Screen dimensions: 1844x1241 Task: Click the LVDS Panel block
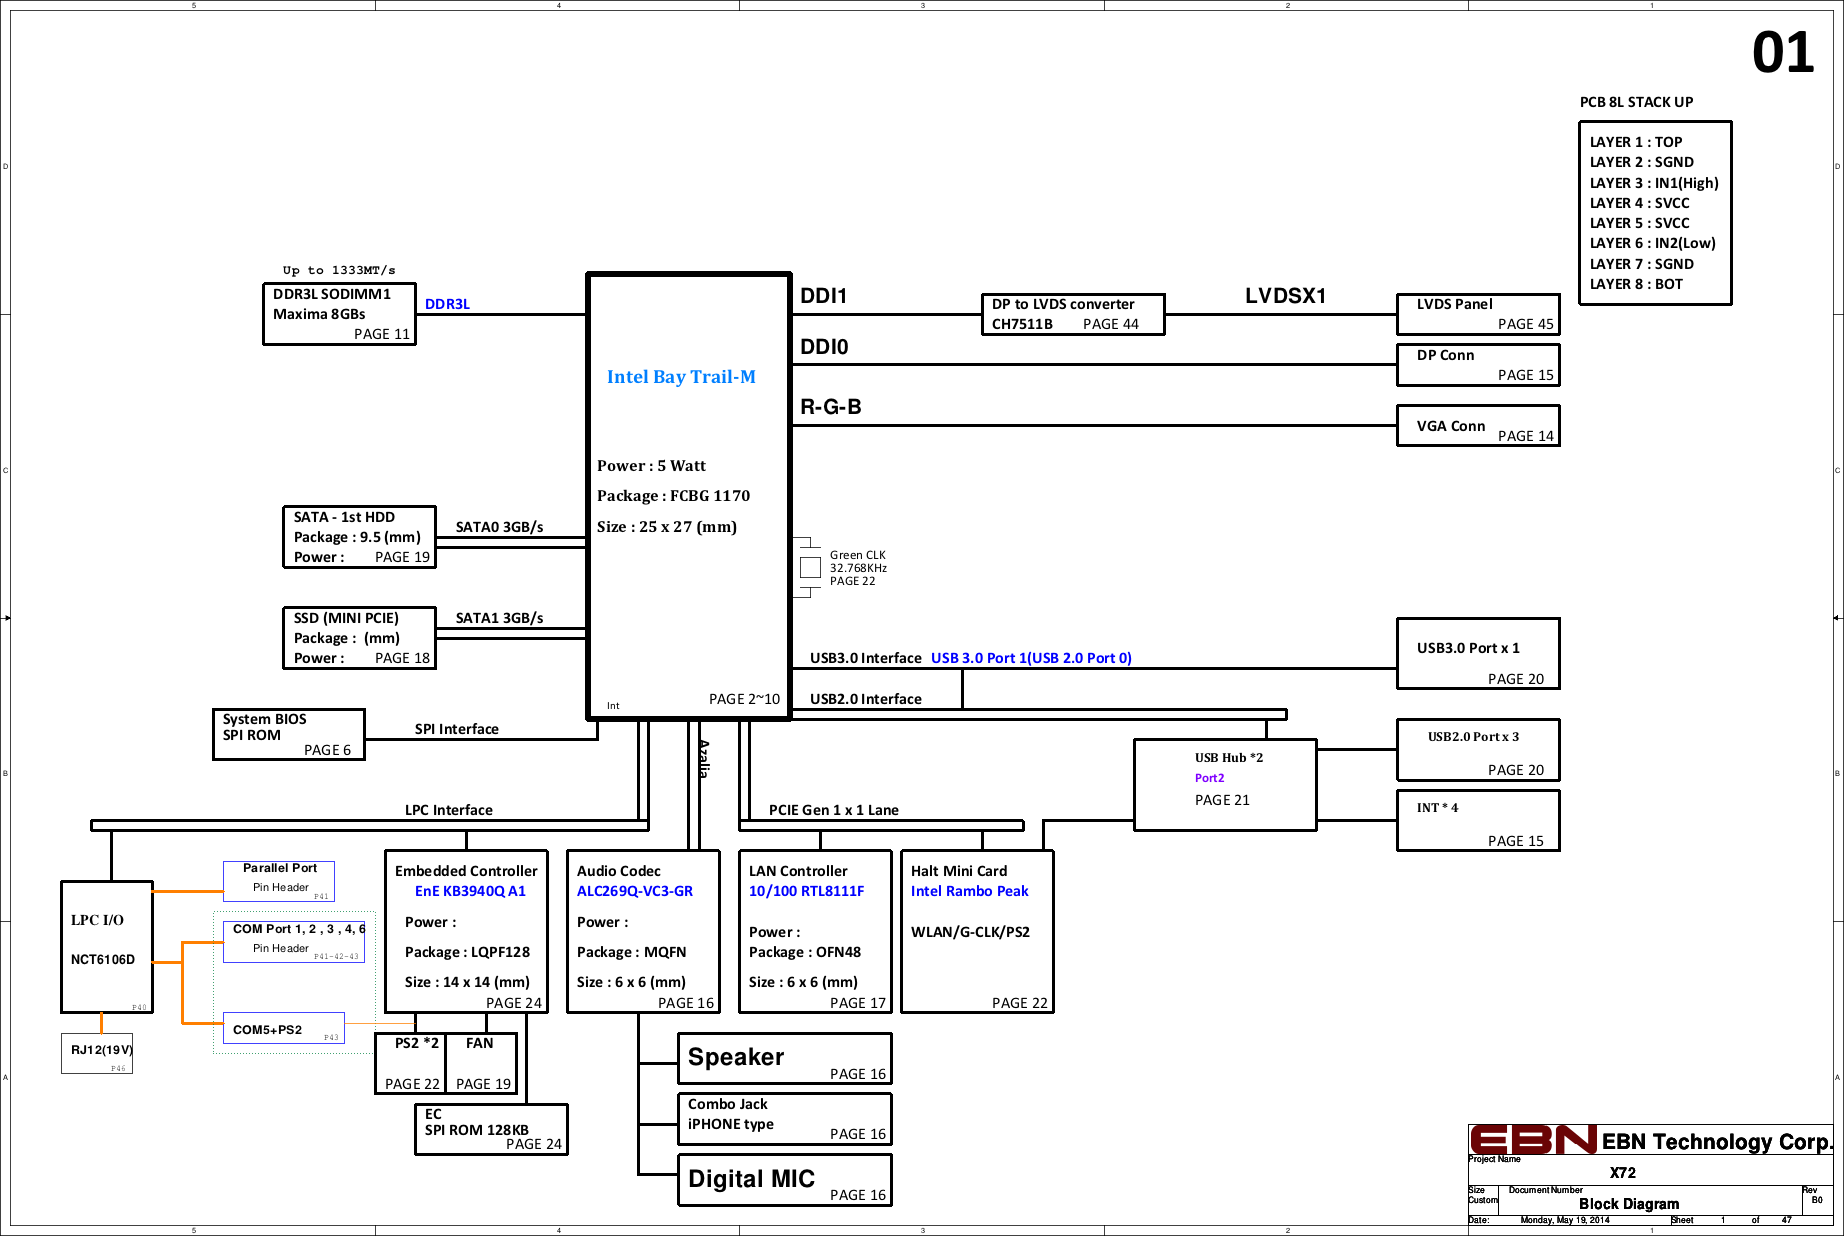1478,314
